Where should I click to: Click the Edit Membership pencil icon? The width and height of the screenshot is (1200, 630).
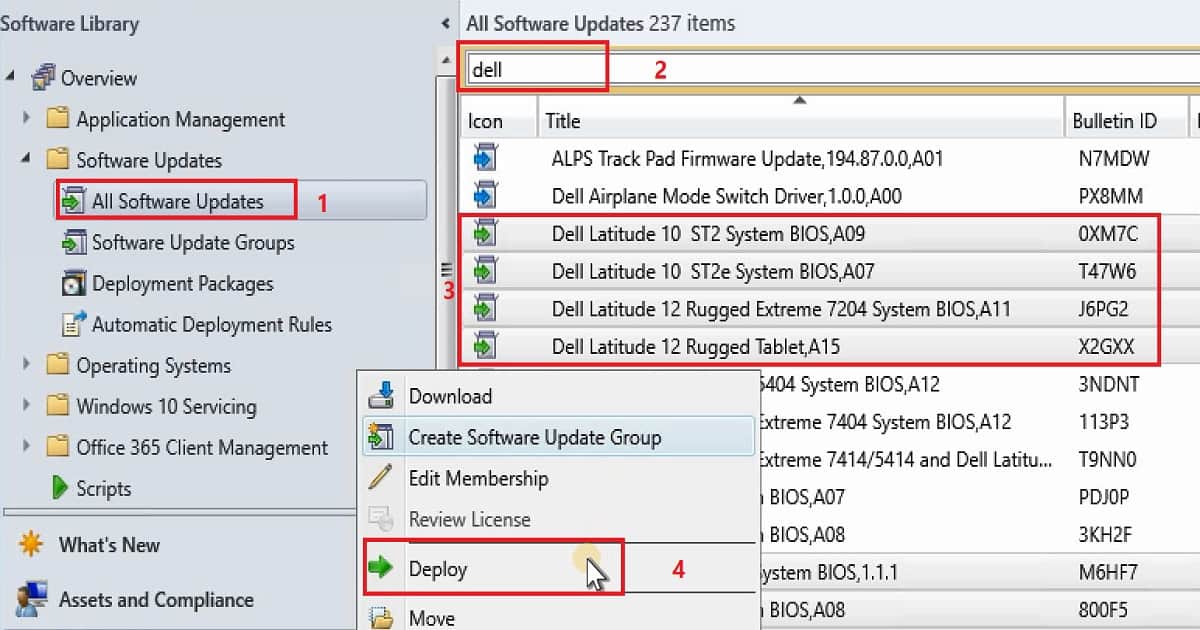381,478
